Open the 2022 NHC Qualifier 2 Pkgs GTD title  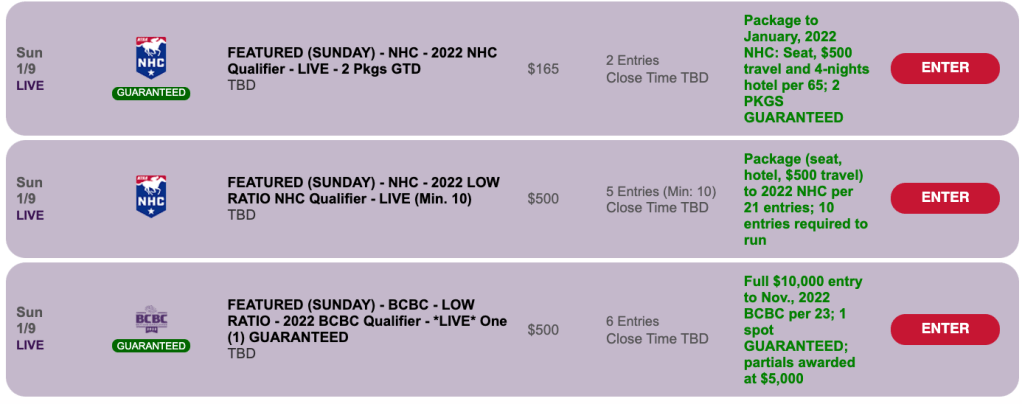point(362,60)
